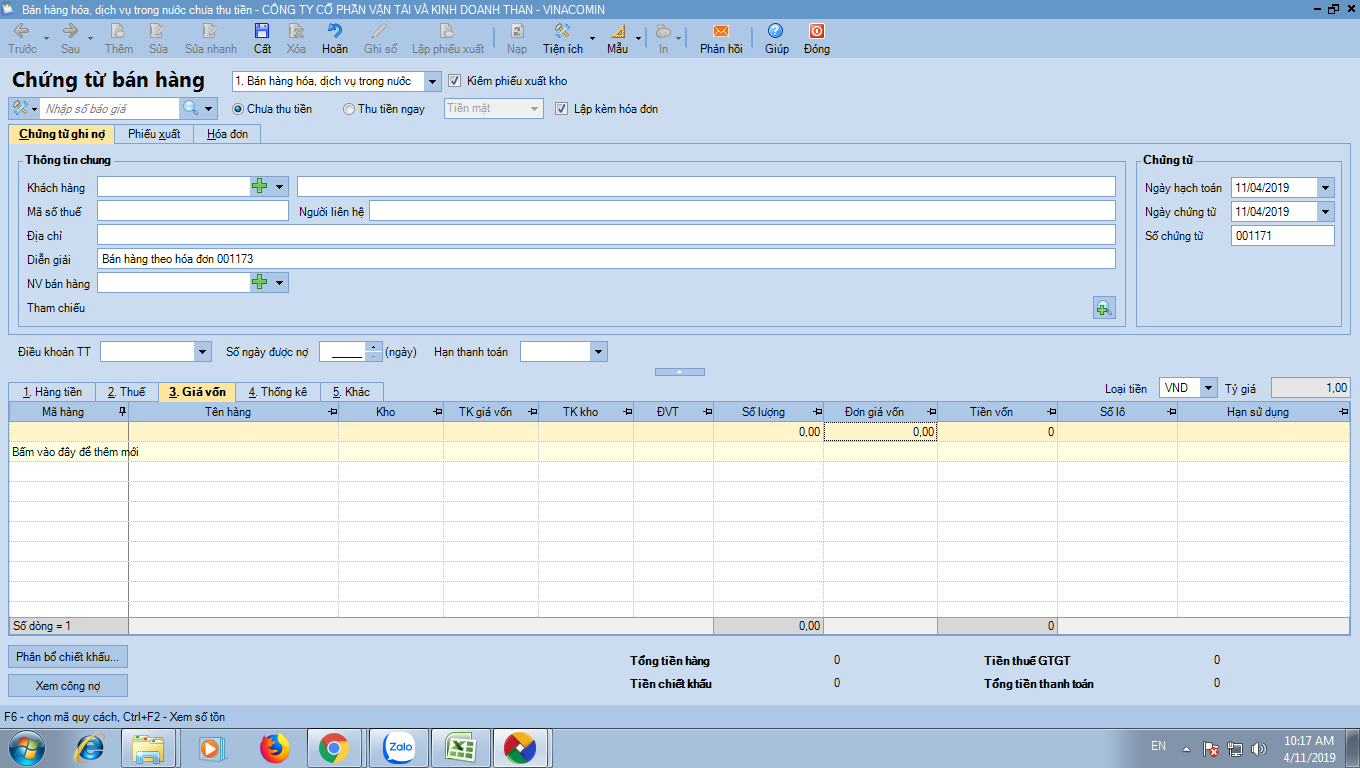Image resolution: width=1360 pixels, height=768 pixels.
Task: Expand the Điều khoản TT dropdown
Action: (203, 352)
